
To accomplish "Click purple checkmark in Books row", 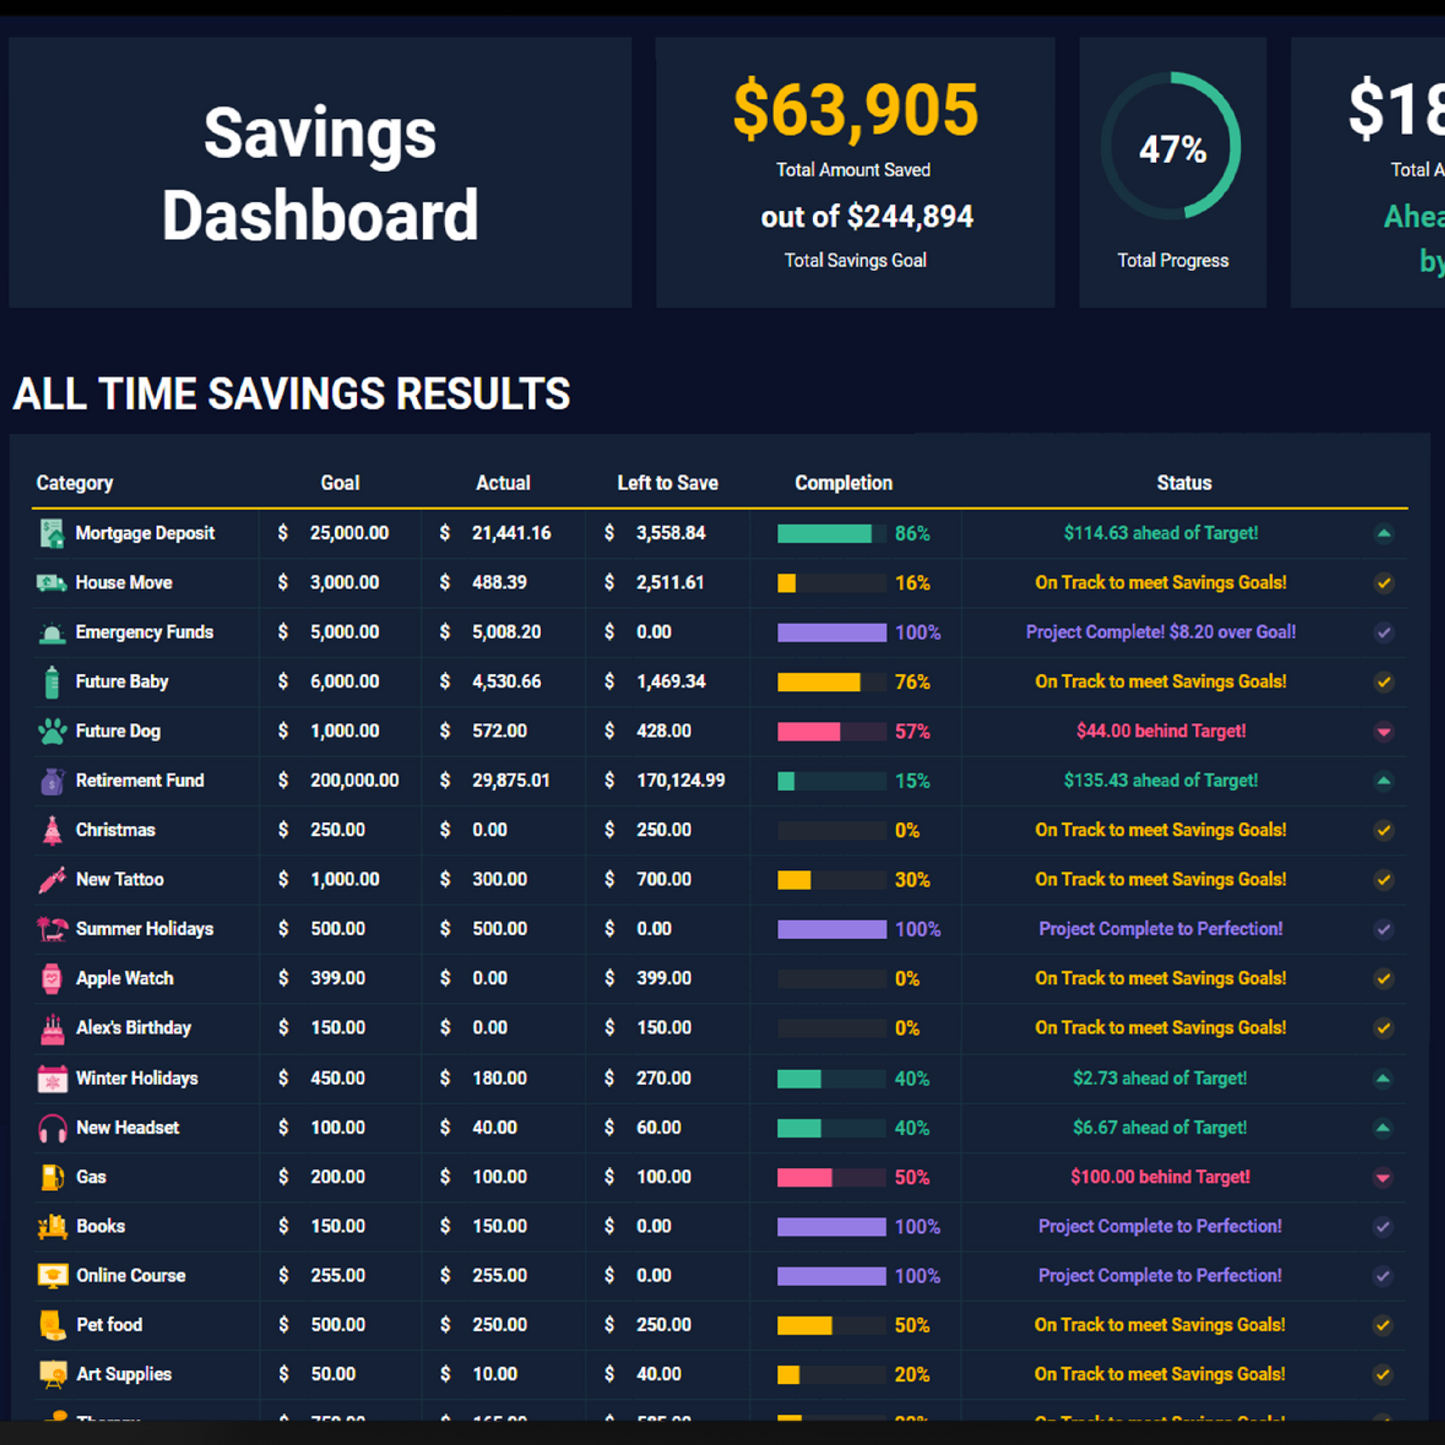I will [x=1383, y=1227].
